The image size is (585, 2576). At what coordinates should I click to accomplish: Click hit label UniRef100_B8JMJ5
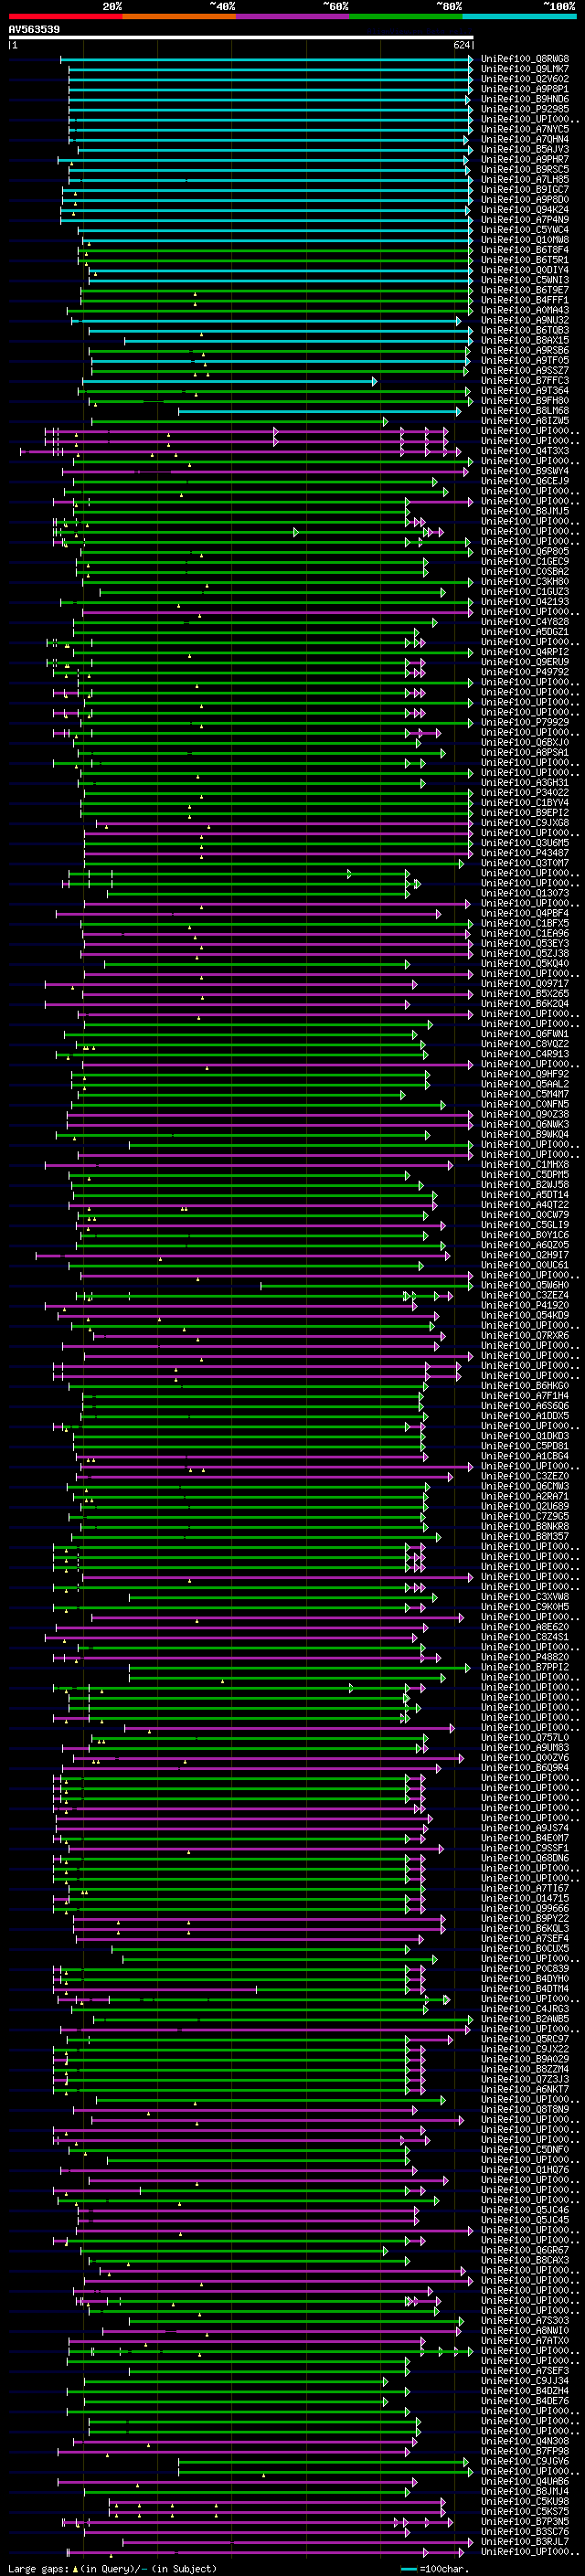click(x=525, y=511)
